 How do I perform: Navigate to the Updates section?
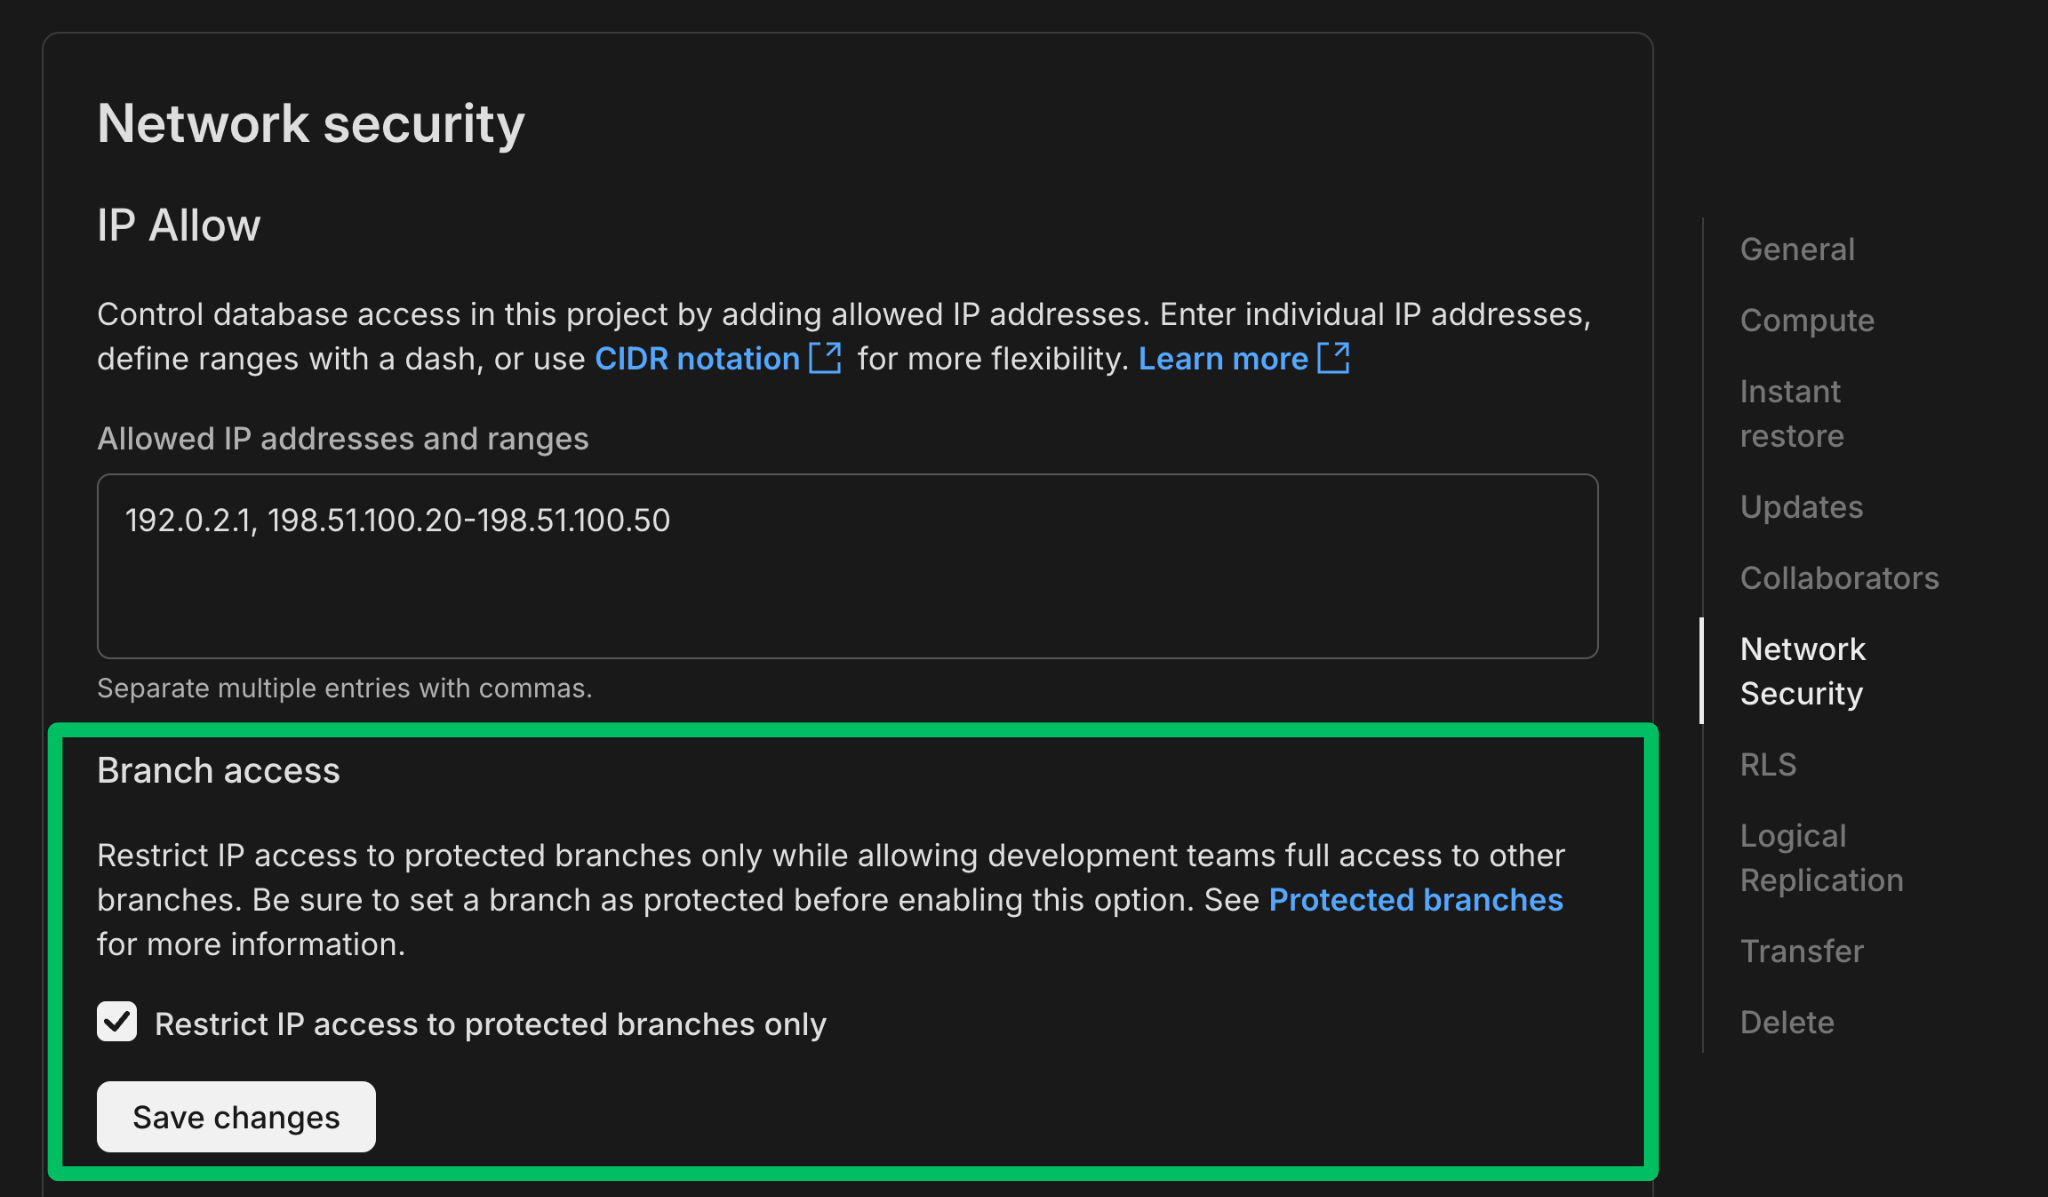pyautogui.click(x=1800, y=506)
